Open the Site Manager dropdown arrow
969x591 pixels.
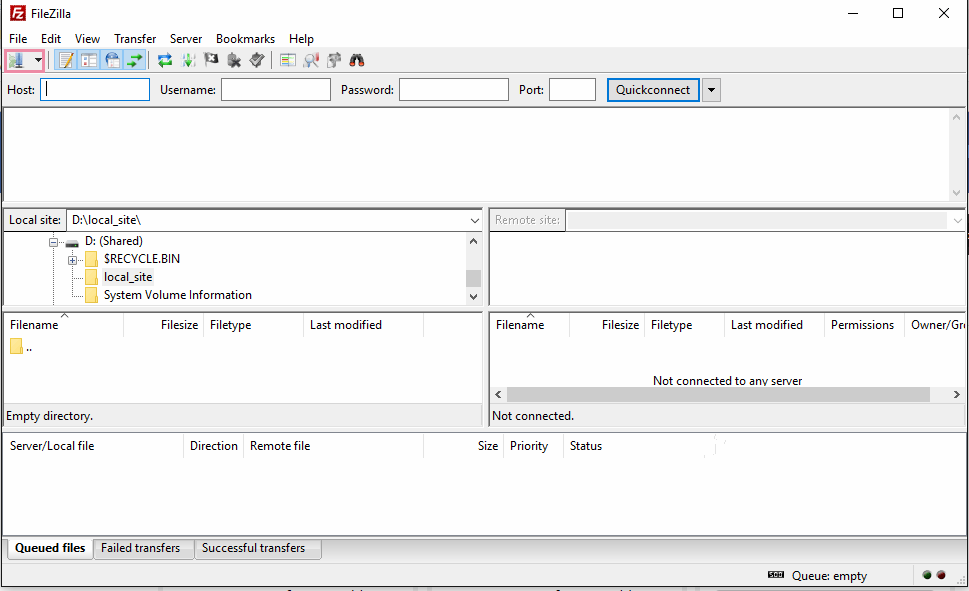click(x=38, y=61)
